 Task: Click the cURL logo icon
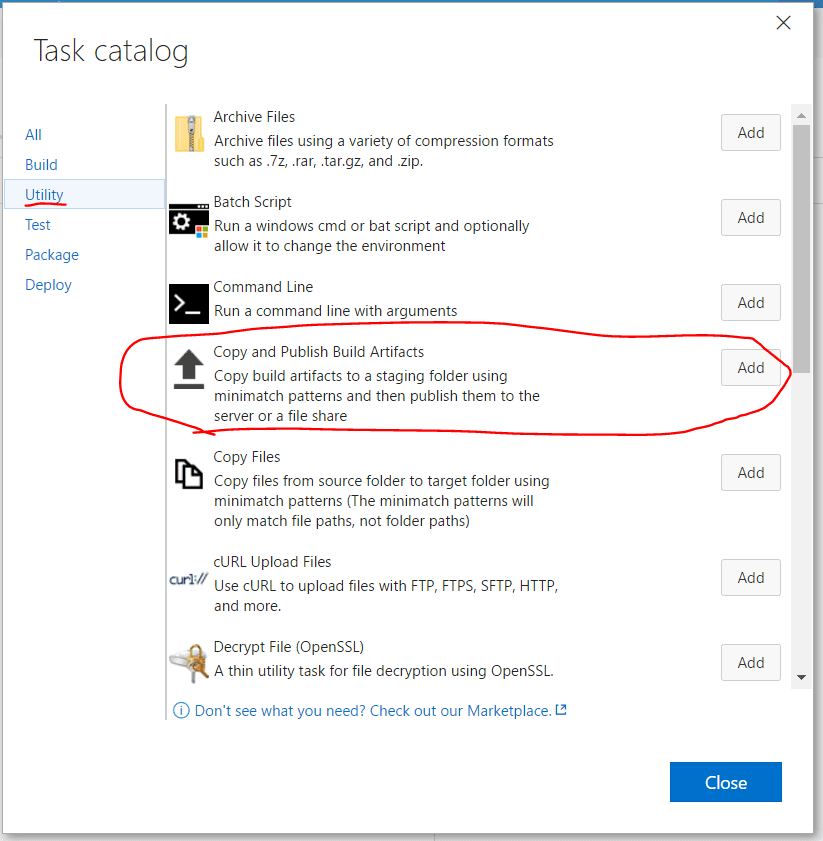click(x=188, y=579)
